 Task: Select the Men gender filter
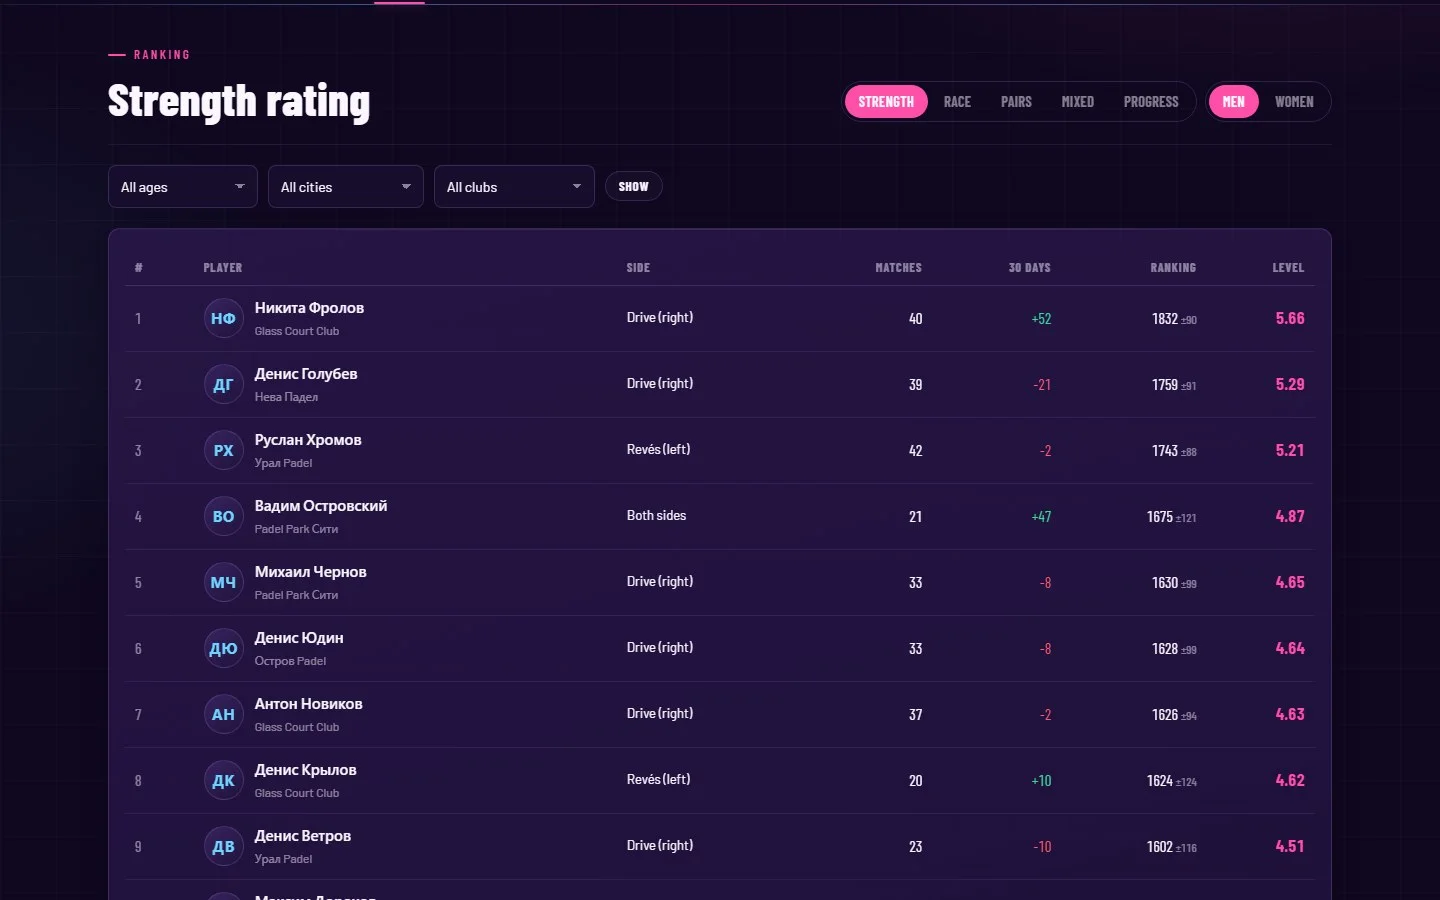pyautogui.click(x=1234, y=102)
